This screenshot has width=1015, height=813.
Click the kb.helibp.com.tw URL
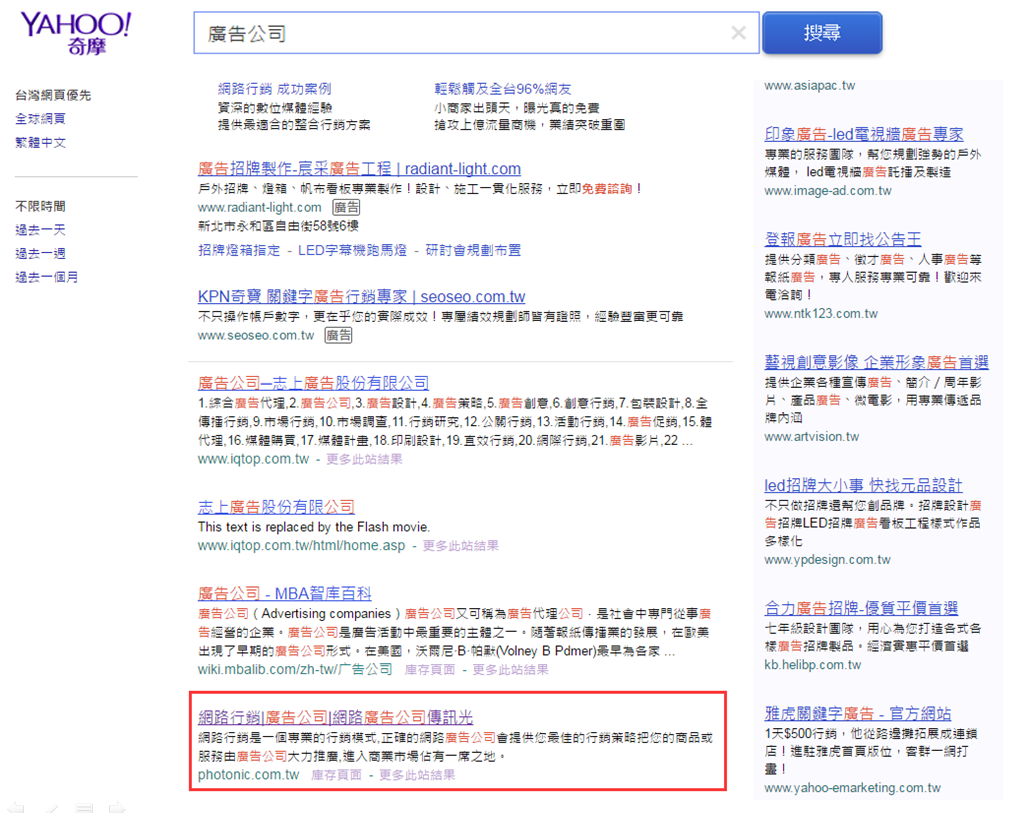(x=813, y=665)
